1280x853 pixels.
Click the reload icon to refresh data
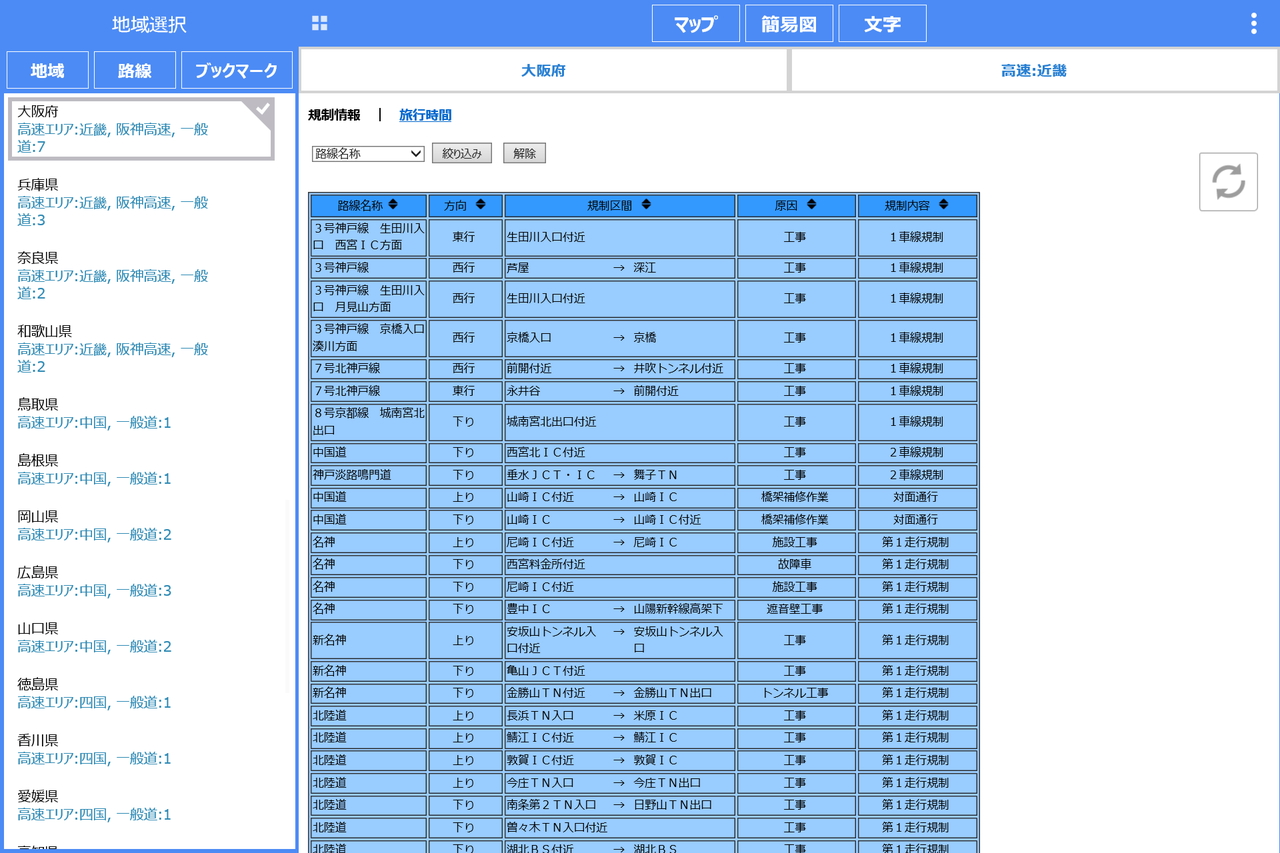click(x=1228, y=181)
